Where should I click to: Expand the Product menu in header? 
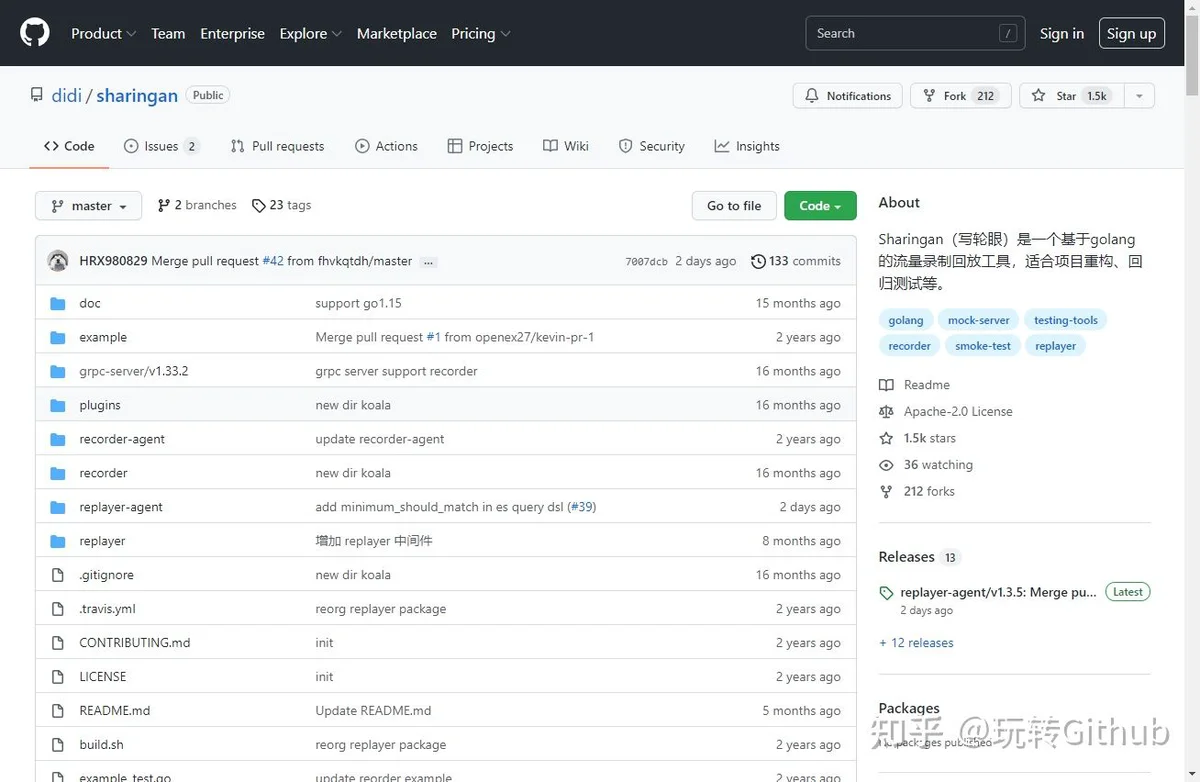[x=103, y=33]
